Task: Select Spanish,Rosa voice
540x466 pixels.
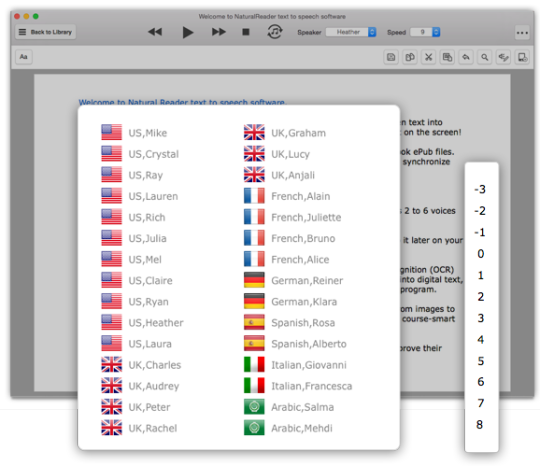Action: (x=290, y=323)
